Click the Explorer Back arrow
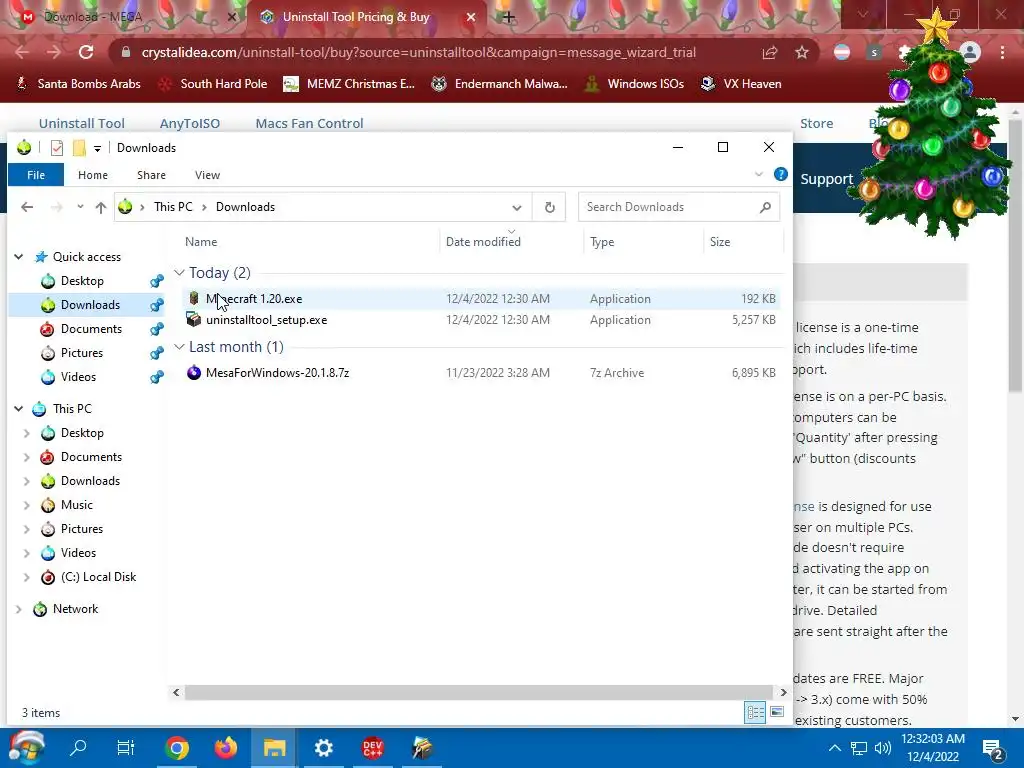Image resolution: width=1024 pixels, height=768 pixels. (27, 207)
